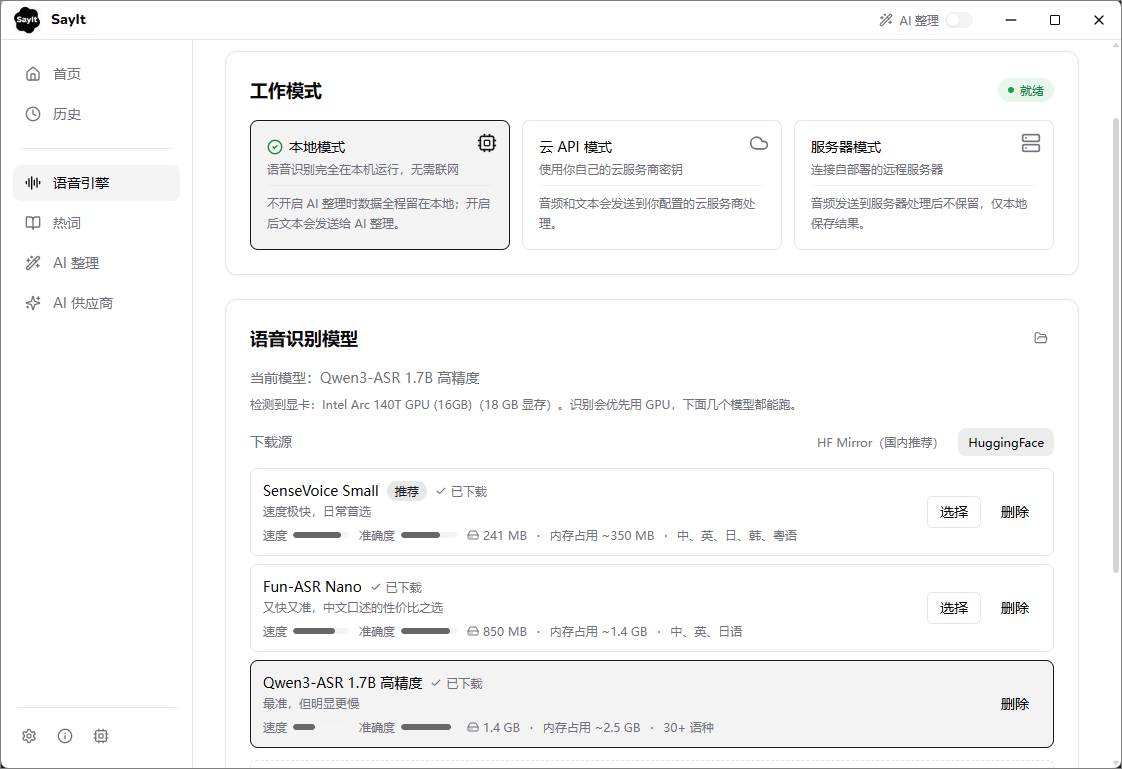This screenshot has width=1122, height=769.
Task: Click the disk icon beside 1.4 GB
Action: point(472,727)
